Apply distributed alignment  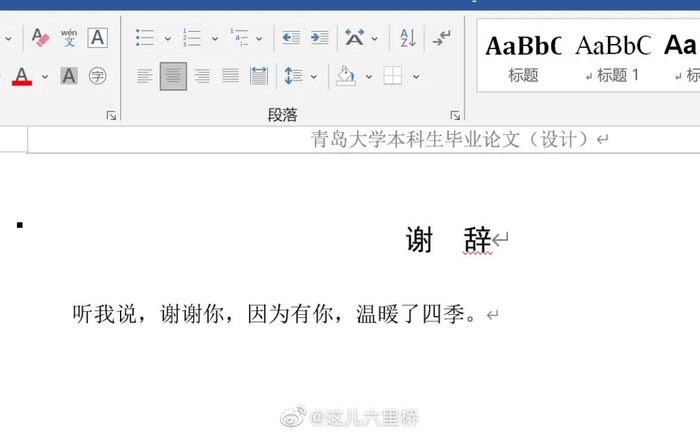tap(259, 76)
